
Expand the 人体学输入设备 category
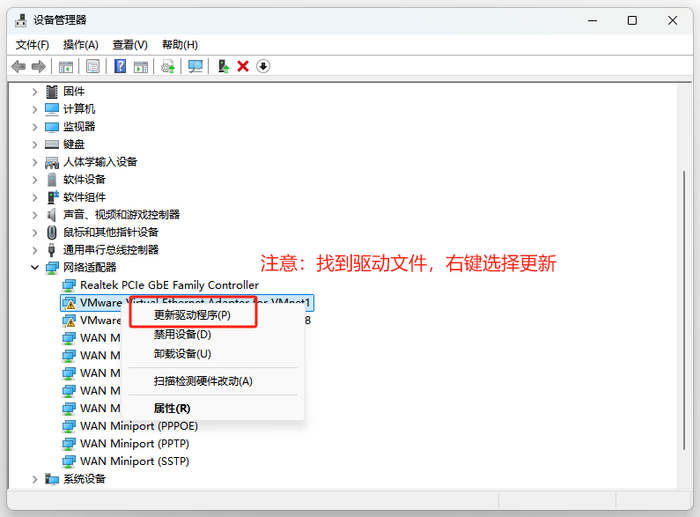(34, 162)
